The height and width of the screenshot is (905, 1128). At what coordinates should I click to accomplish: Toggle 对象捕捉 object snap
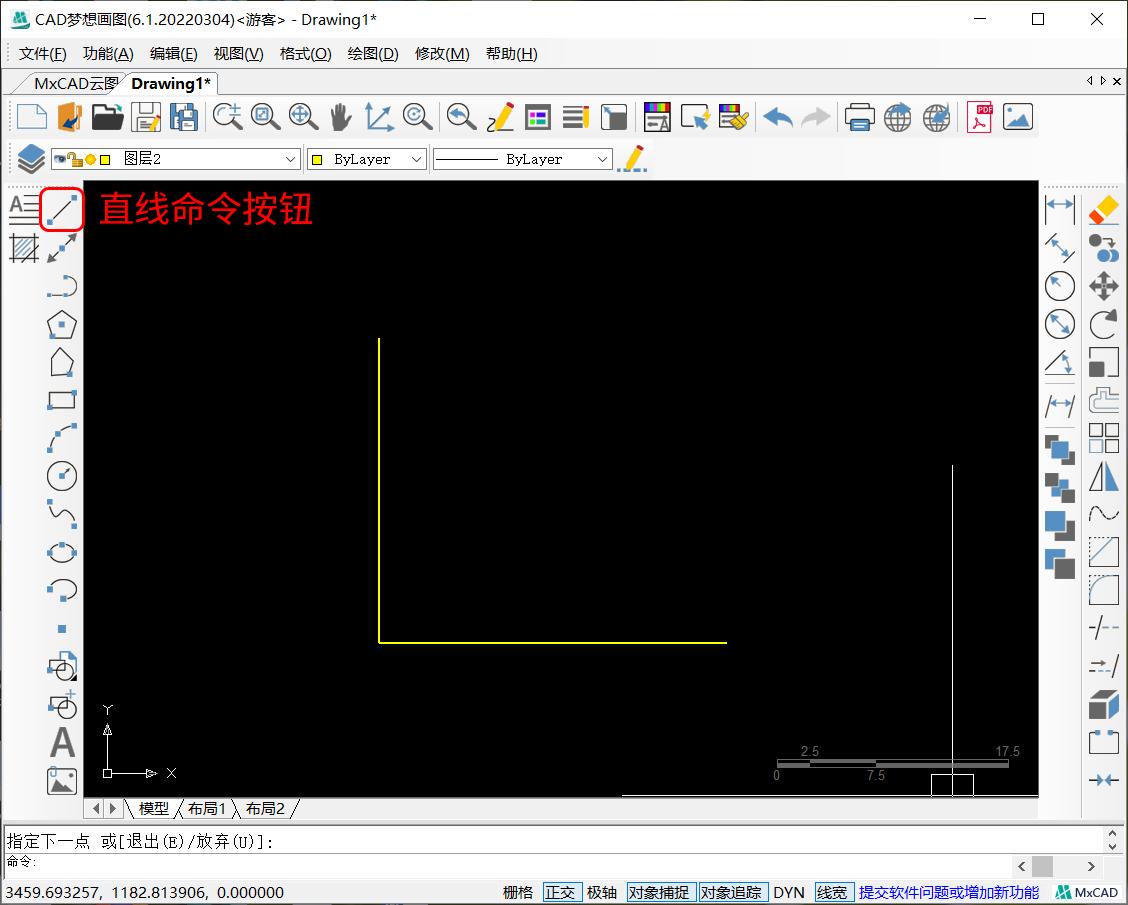[660, 892]
